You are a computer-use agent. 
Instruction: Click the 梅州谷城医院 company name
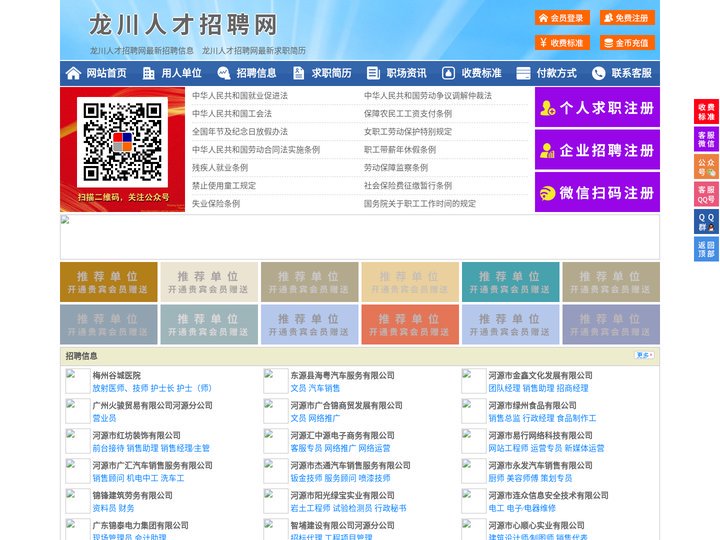coord(117,375)
